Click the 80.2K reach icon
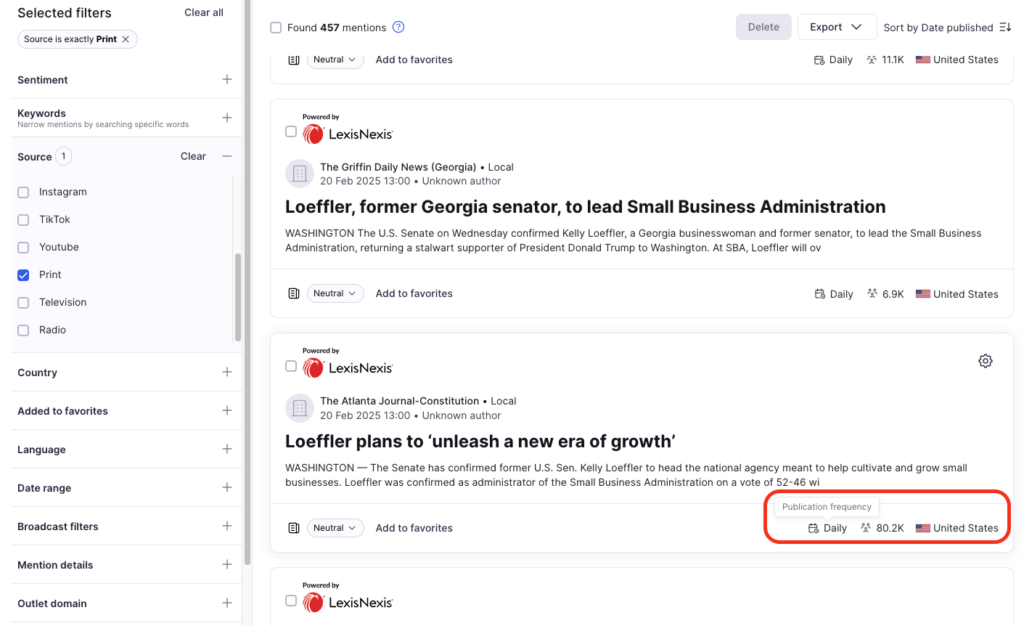The height and width of the screenshot is (626, 1024). tap(866, 528)
